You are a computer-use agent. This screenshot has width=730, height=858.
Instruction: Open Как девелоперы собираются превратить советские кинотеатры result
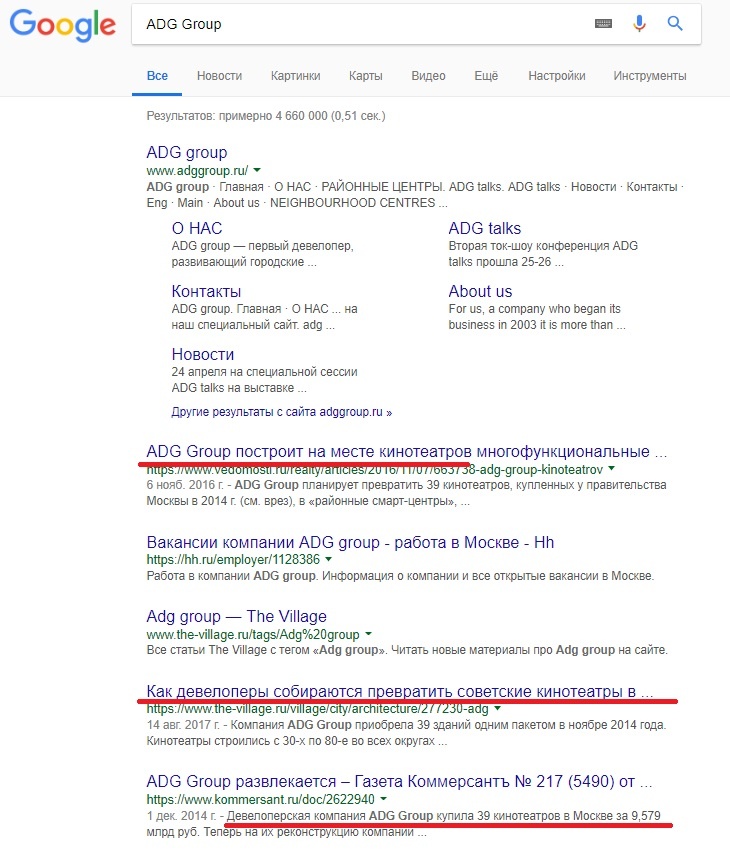coord(400,692)
